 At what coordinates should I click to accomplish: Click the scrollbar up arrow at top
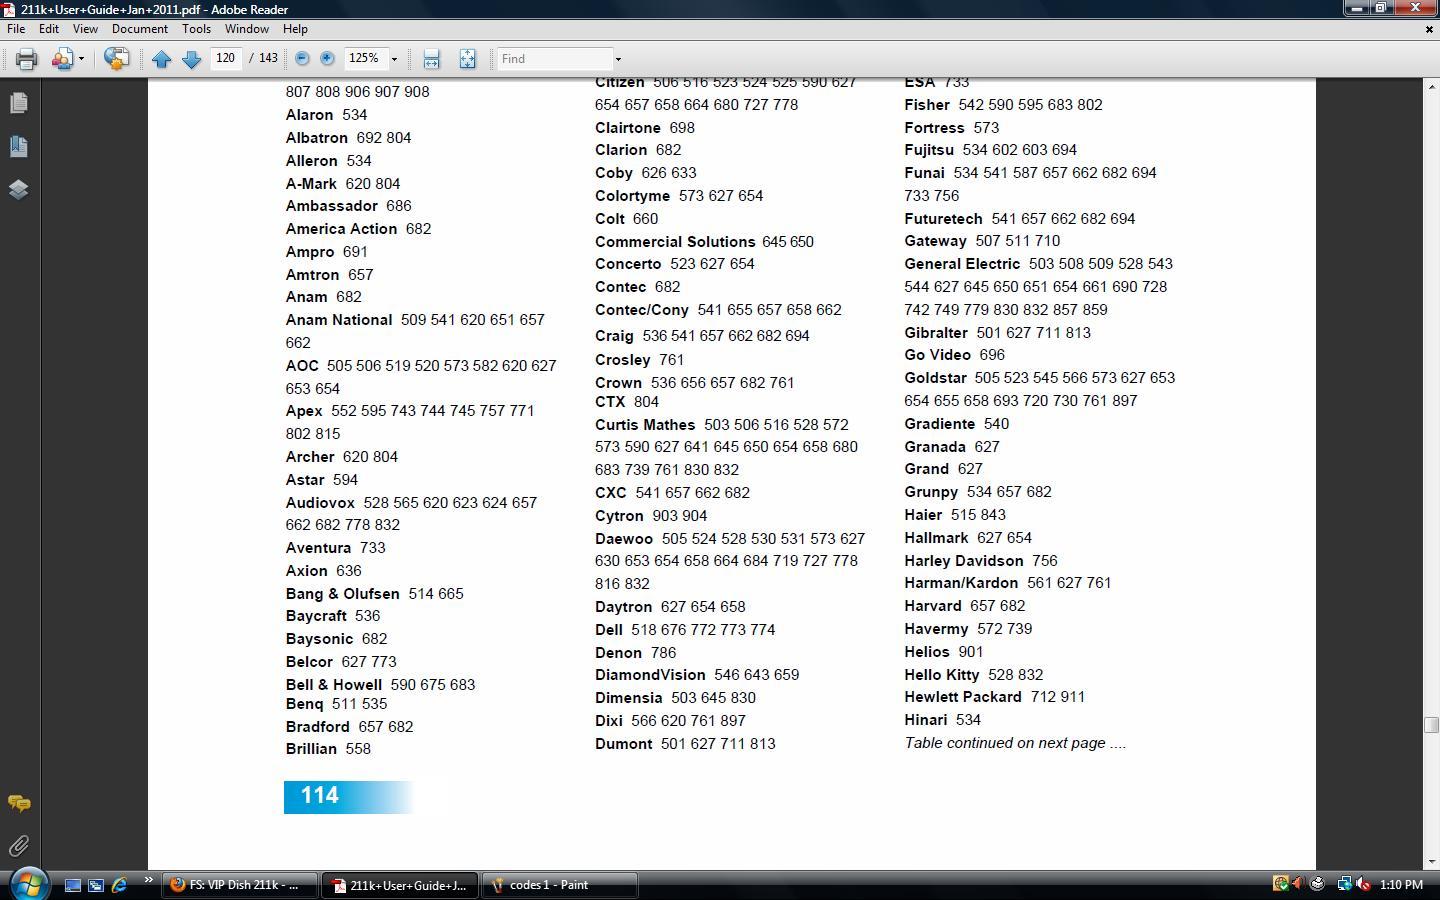[x=1432, y=86]
